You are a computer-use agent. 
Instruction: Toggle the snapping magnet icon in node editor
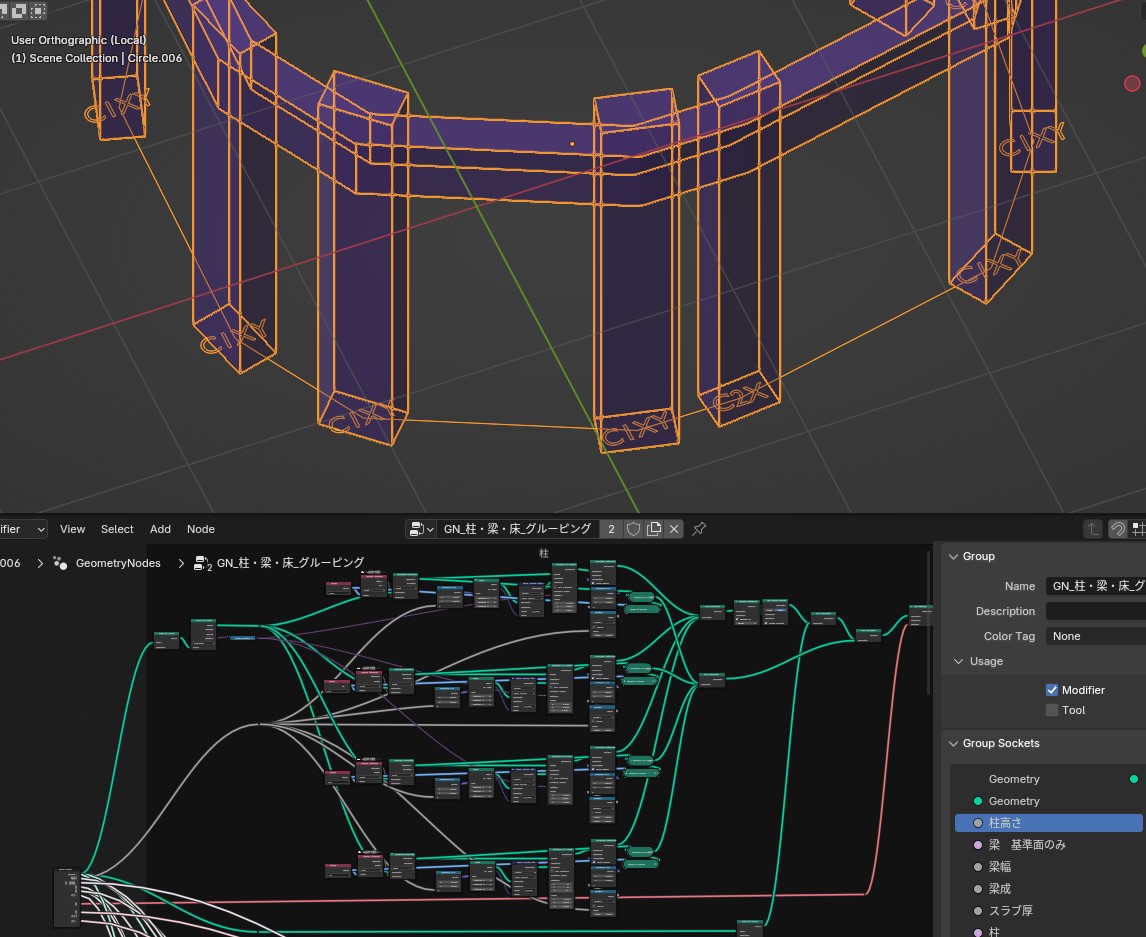point(1118,529)
